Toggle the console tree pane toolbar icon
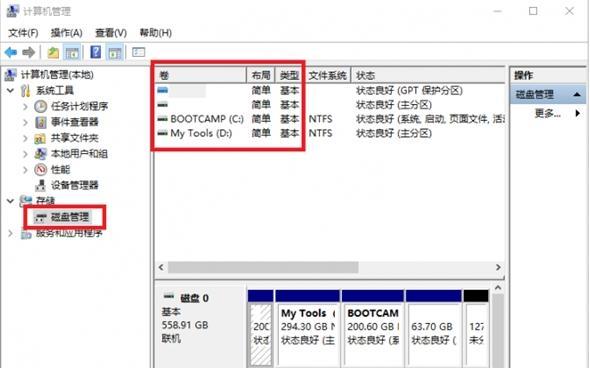The height and width of the screenshot is (368, 590). tap(72, 52)
